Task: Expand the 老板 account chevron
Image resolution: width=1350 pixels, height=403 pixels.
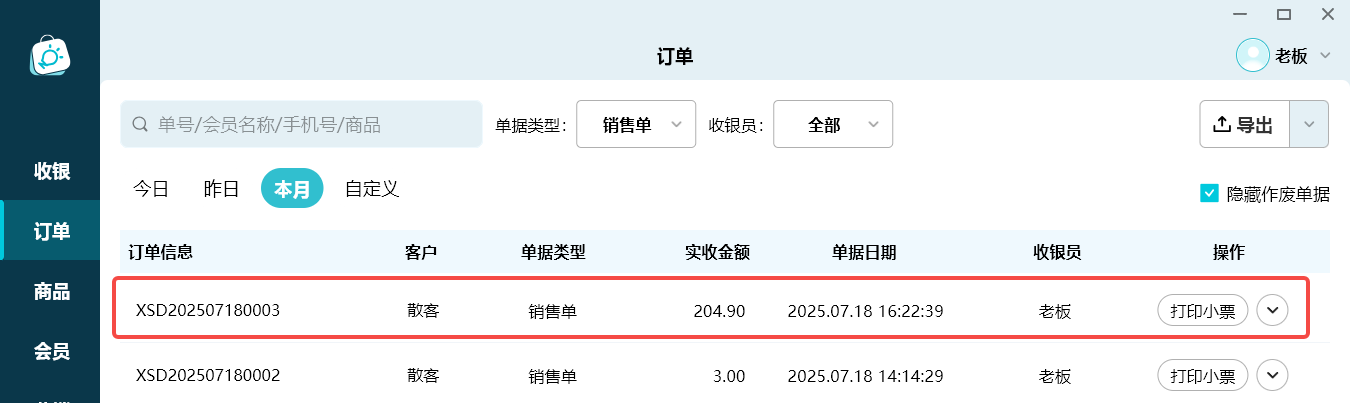Action: coord(1326,56)
